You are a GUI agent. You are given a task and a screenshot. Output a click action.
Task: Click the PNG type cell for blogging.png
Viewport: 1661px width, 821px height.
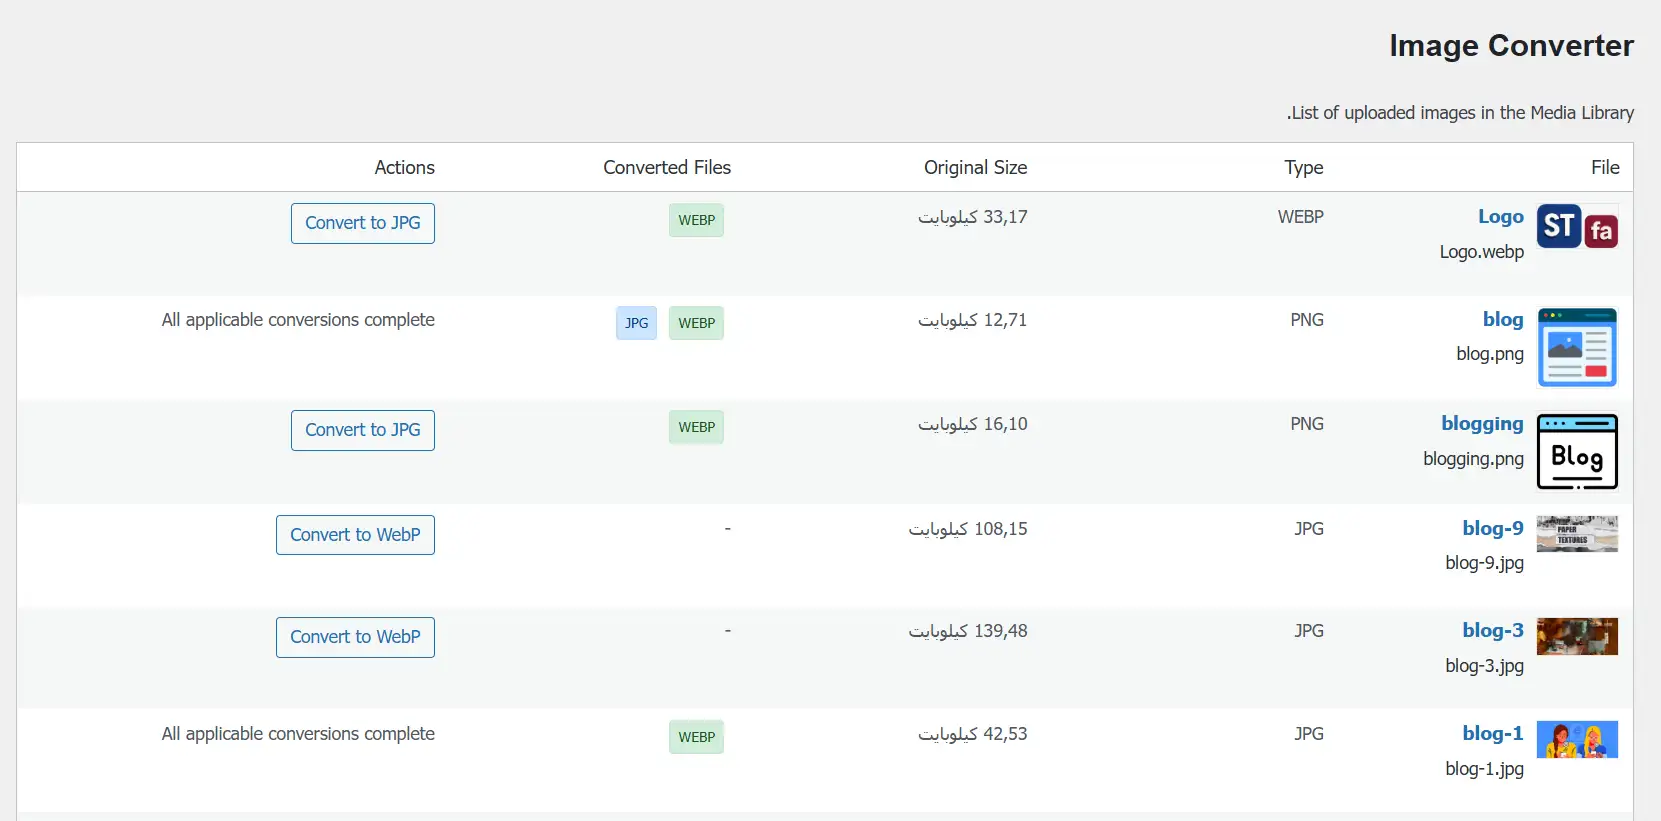1307,424
